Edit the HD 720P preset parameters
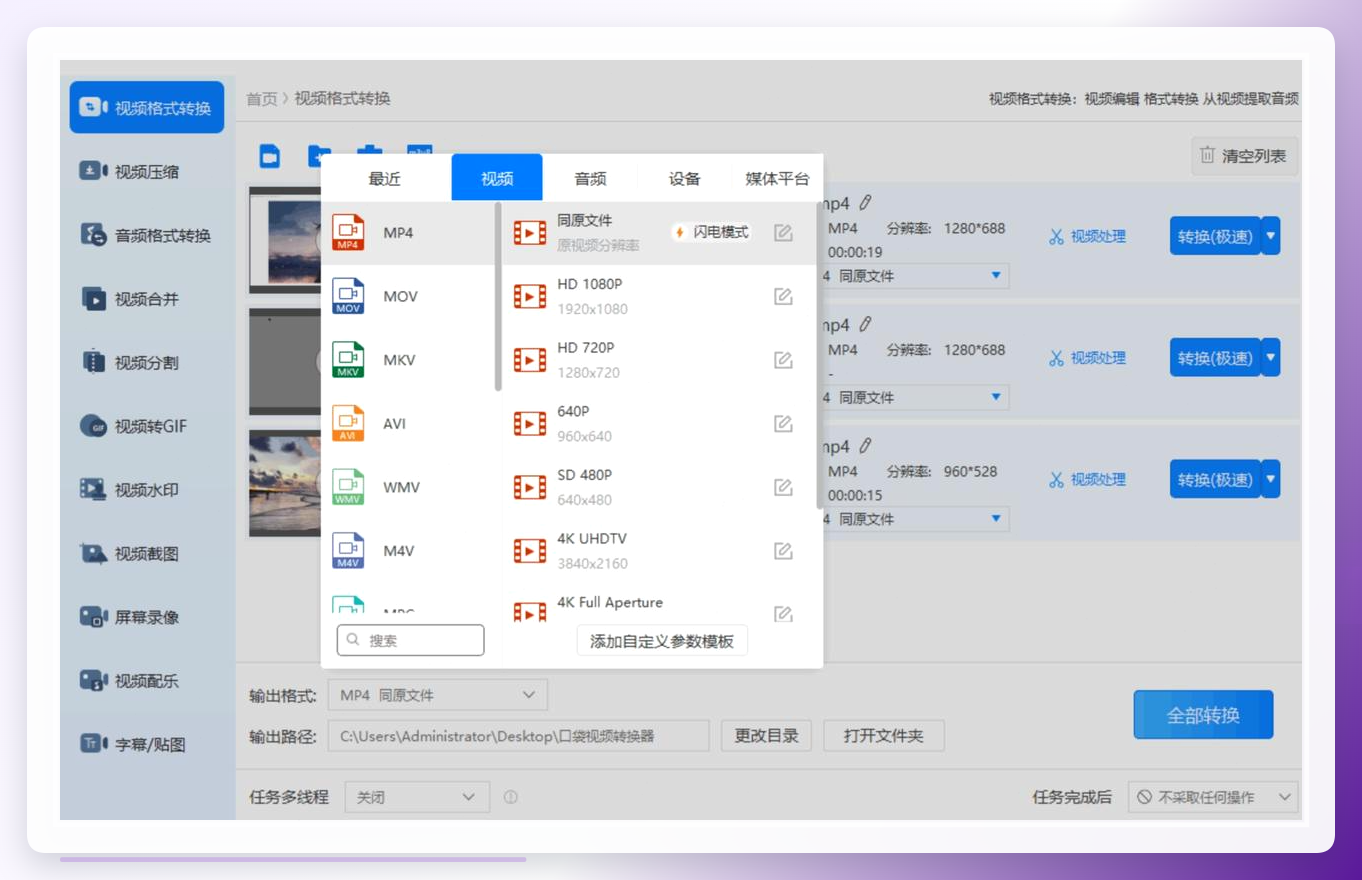The image size is (1362, 880). click(x=783, y=360)
